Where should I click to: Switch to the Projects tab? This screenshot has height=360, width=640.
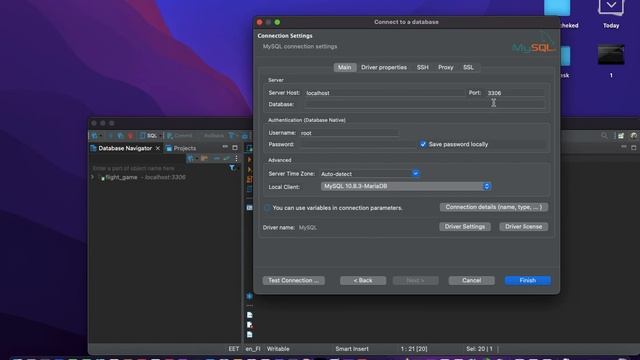(180, 148)
